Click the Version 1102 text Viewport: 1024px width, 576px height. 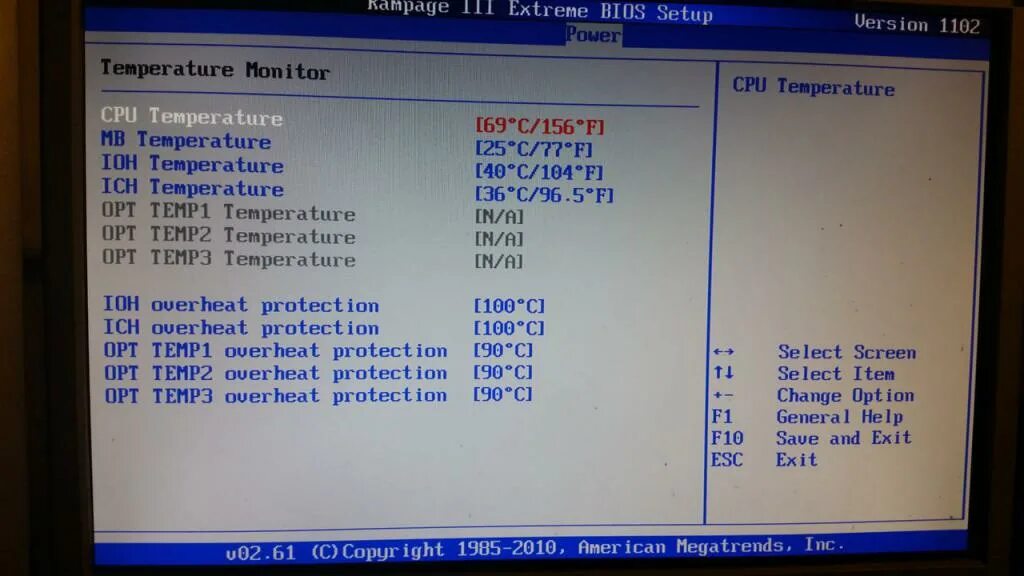click(x=917, y=24)
